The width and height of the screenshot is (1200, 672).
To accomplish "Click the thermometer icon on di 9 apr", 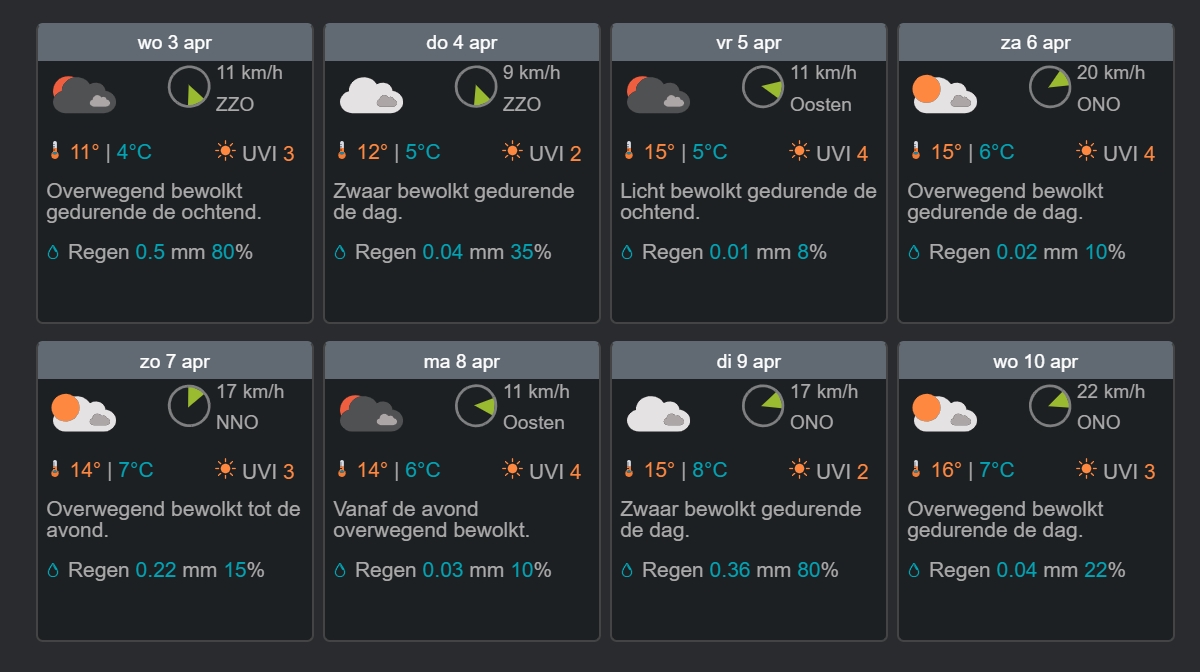I will 629,469.
